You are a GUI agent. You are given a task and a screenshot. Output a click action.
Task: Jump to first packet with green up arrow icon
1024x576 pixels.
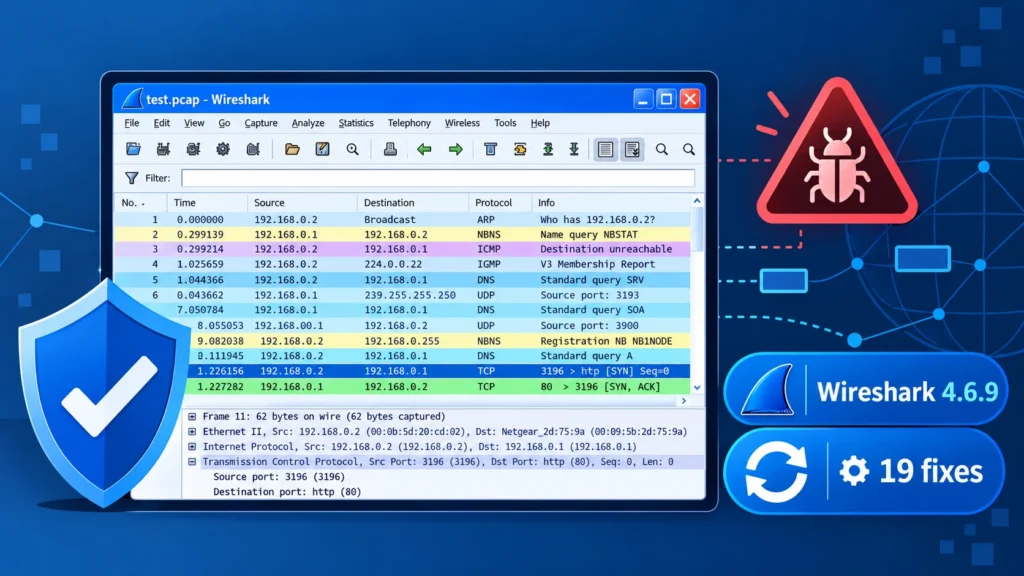click(548, 149)
